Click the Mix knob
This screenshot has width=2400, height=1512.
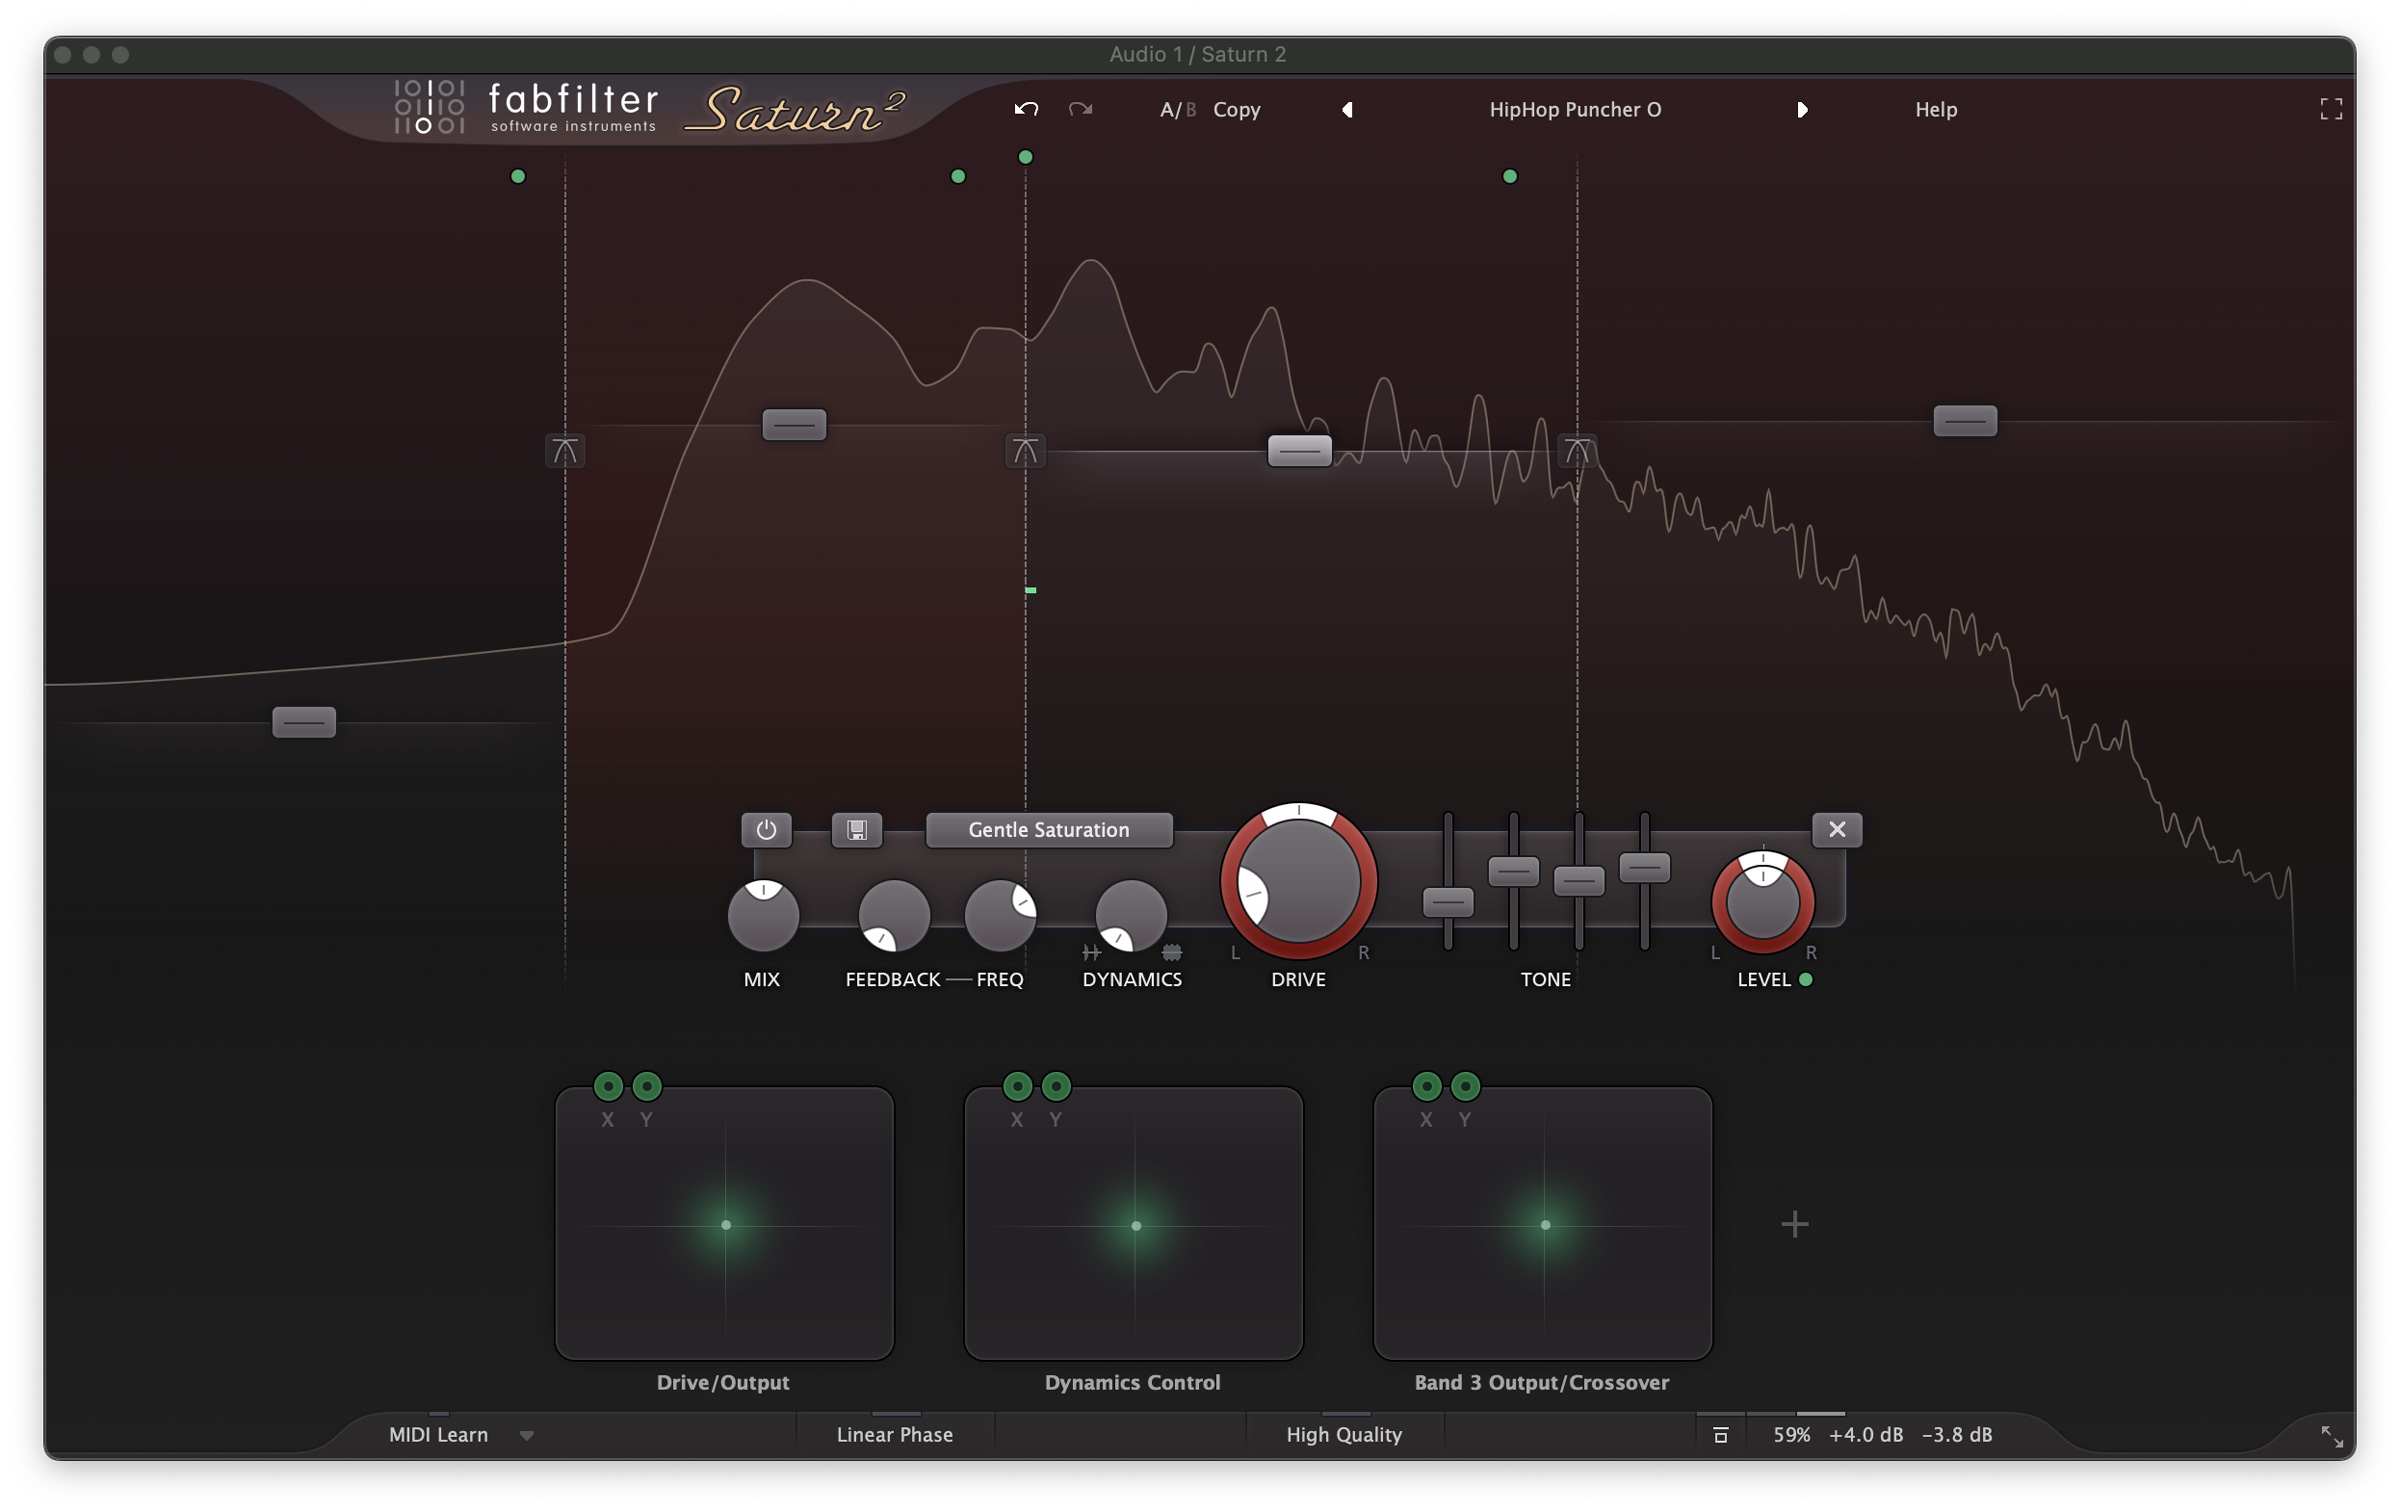pos(763,915)
